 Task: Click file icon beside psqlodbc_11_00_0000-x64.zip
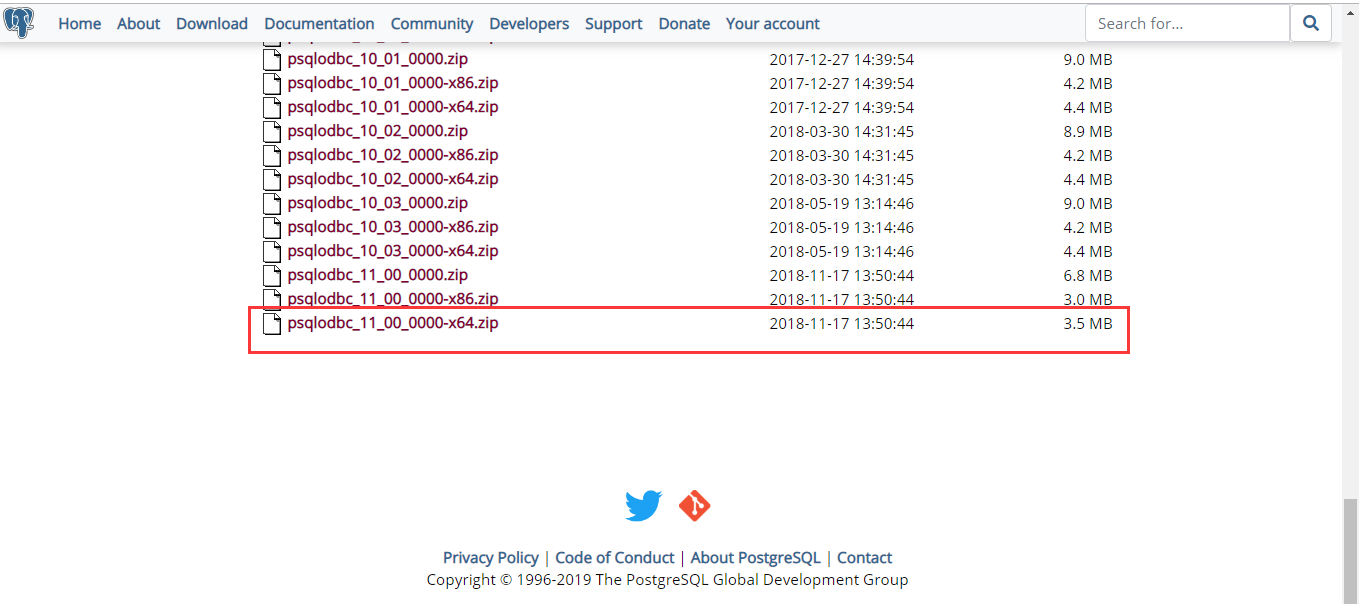272,323
